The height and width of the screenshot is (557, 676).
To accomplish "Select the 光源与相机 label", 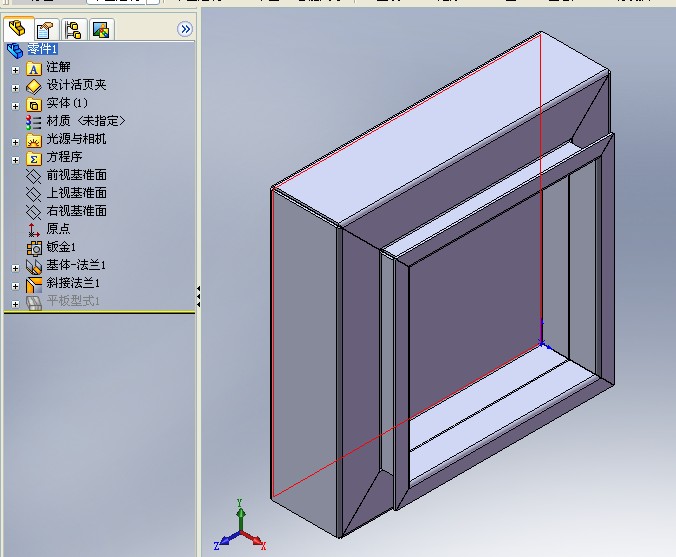I will point(76,139).
